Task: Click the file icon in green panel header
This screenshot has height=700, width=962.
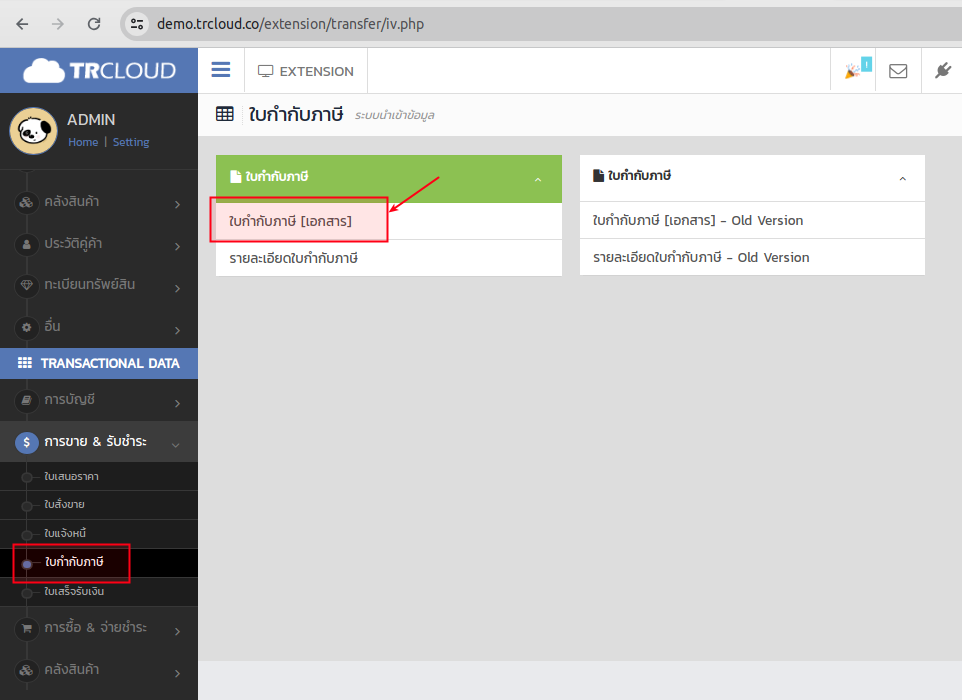Action: [x=236, y=177]
